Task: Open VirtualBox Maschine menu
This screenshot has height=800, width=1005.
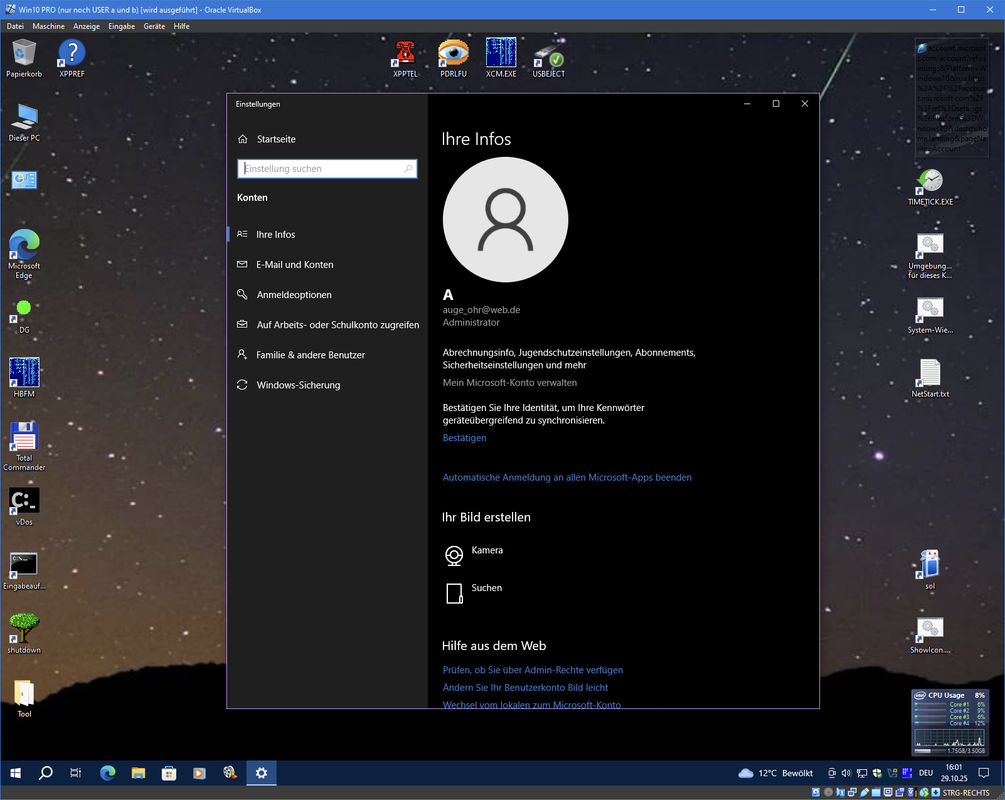Action: click(x=48, y=26)
